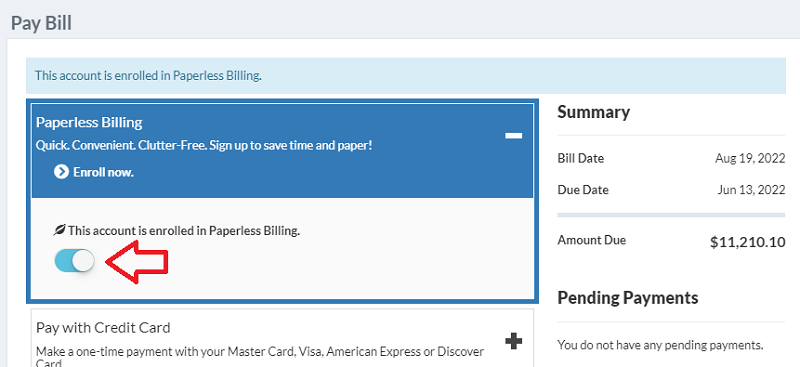Click the one-time payment card description text
Viewport: 800px width, 367px height.
click(x=260, y=357)
